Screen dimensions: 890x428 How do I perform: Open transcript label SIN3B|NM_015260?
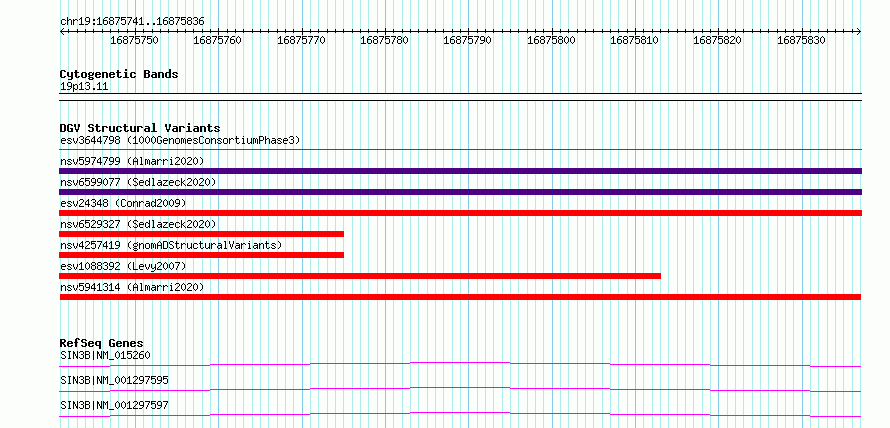[x=105, y=356]
